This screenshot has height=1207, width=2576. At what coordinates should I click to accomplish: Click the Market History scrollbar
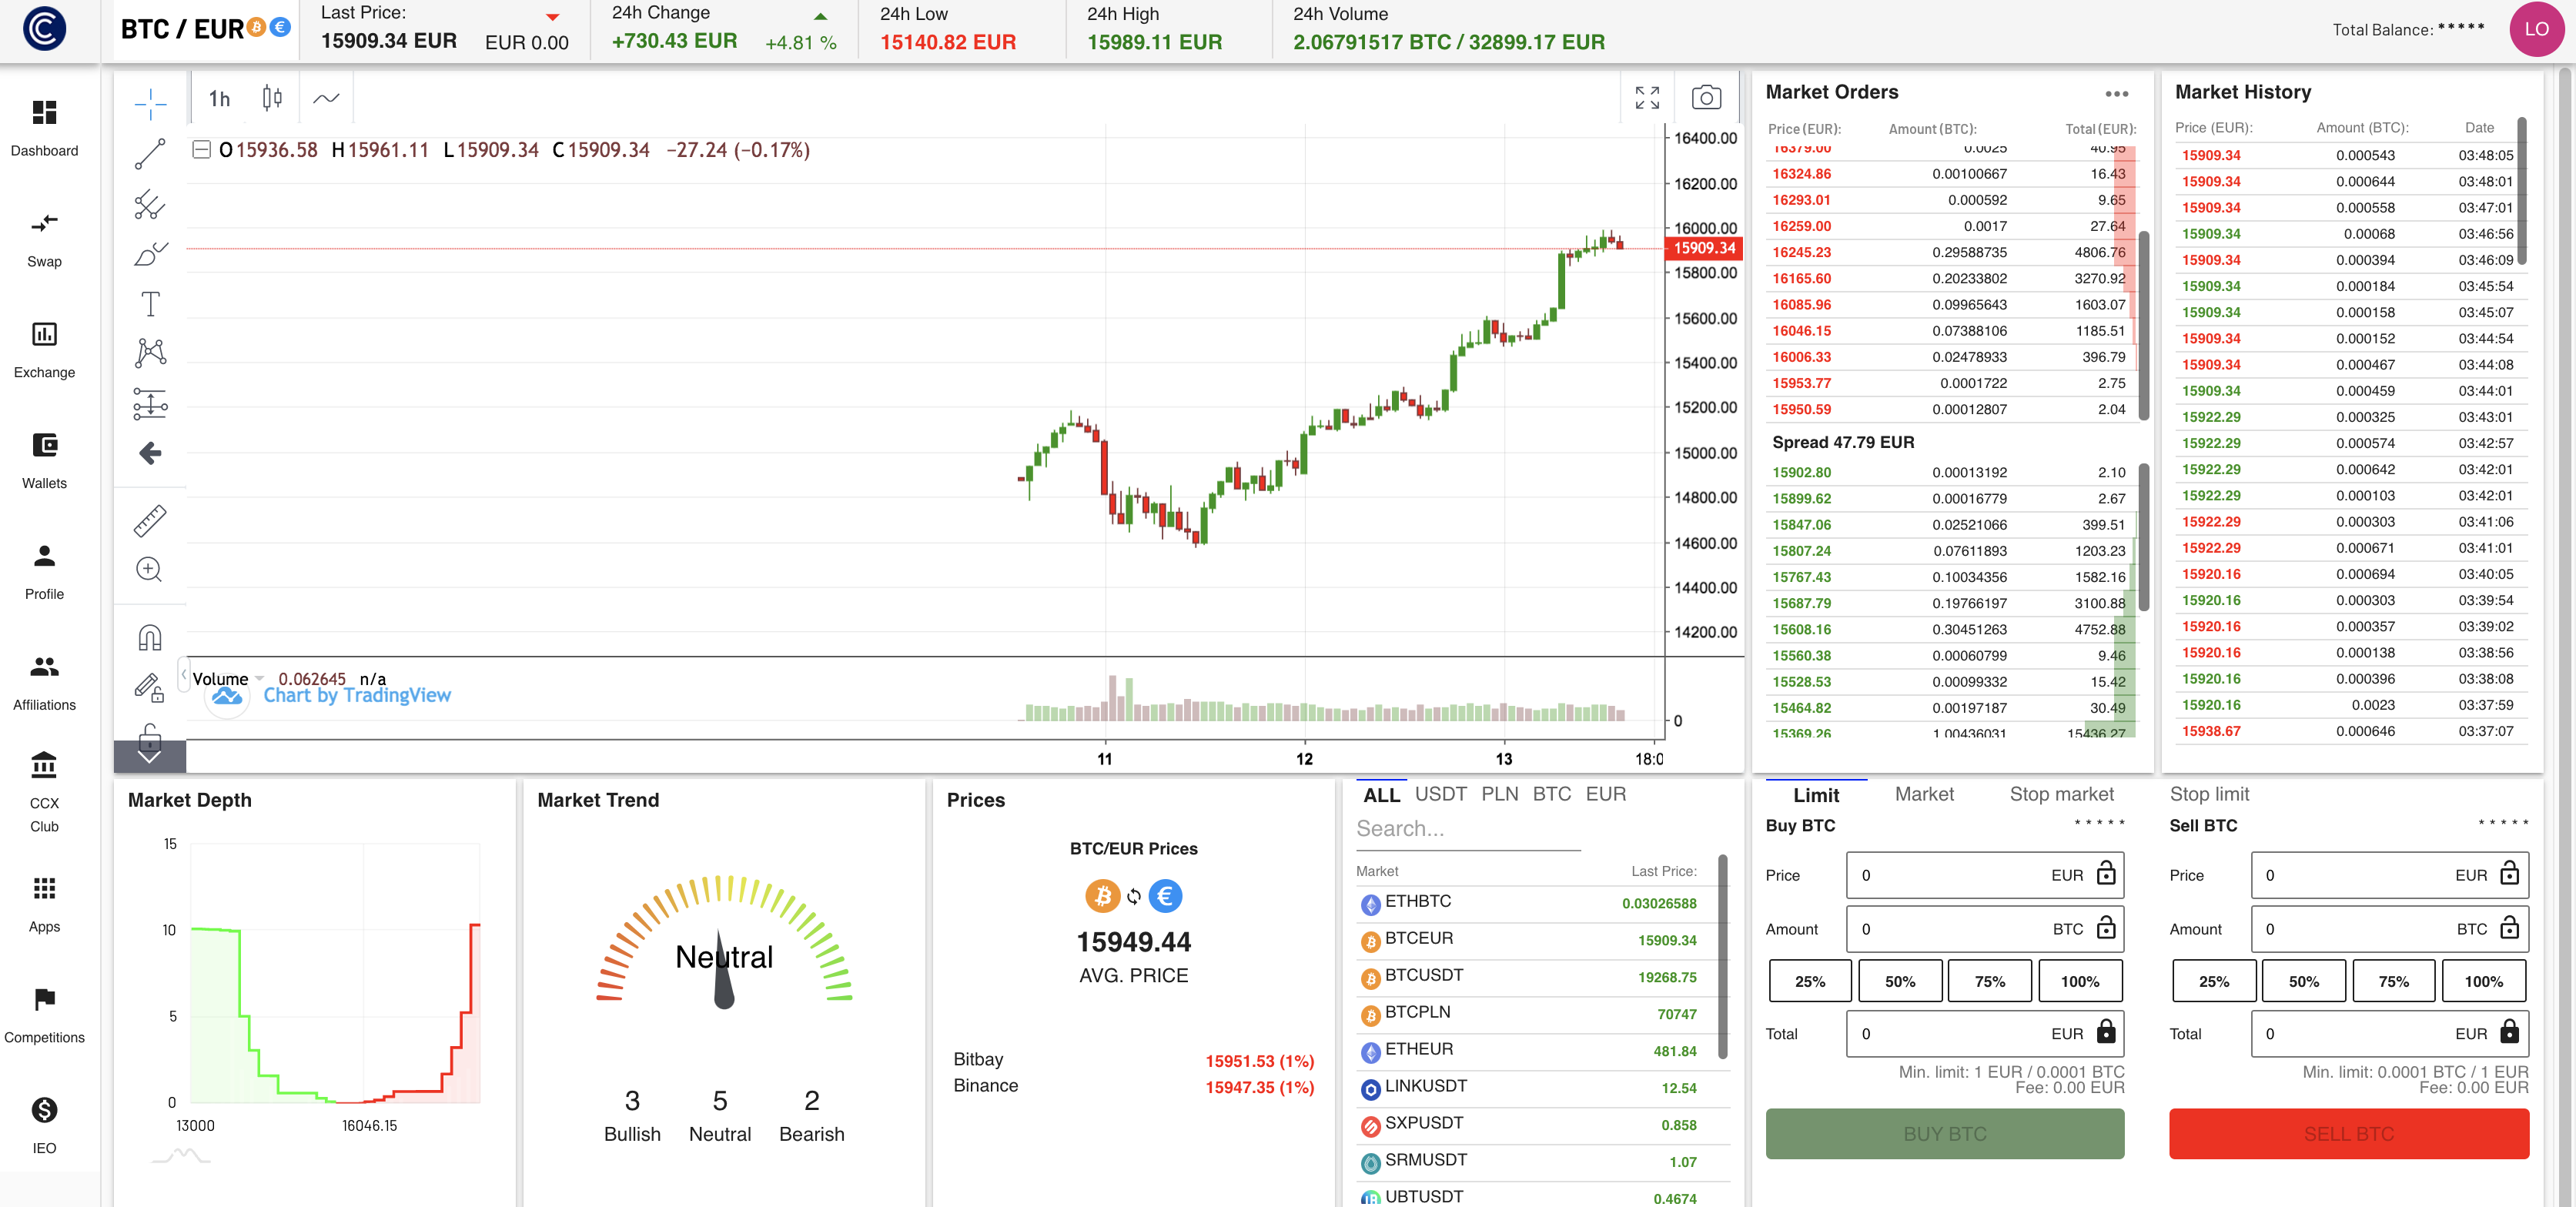[x=2521, y=190]
